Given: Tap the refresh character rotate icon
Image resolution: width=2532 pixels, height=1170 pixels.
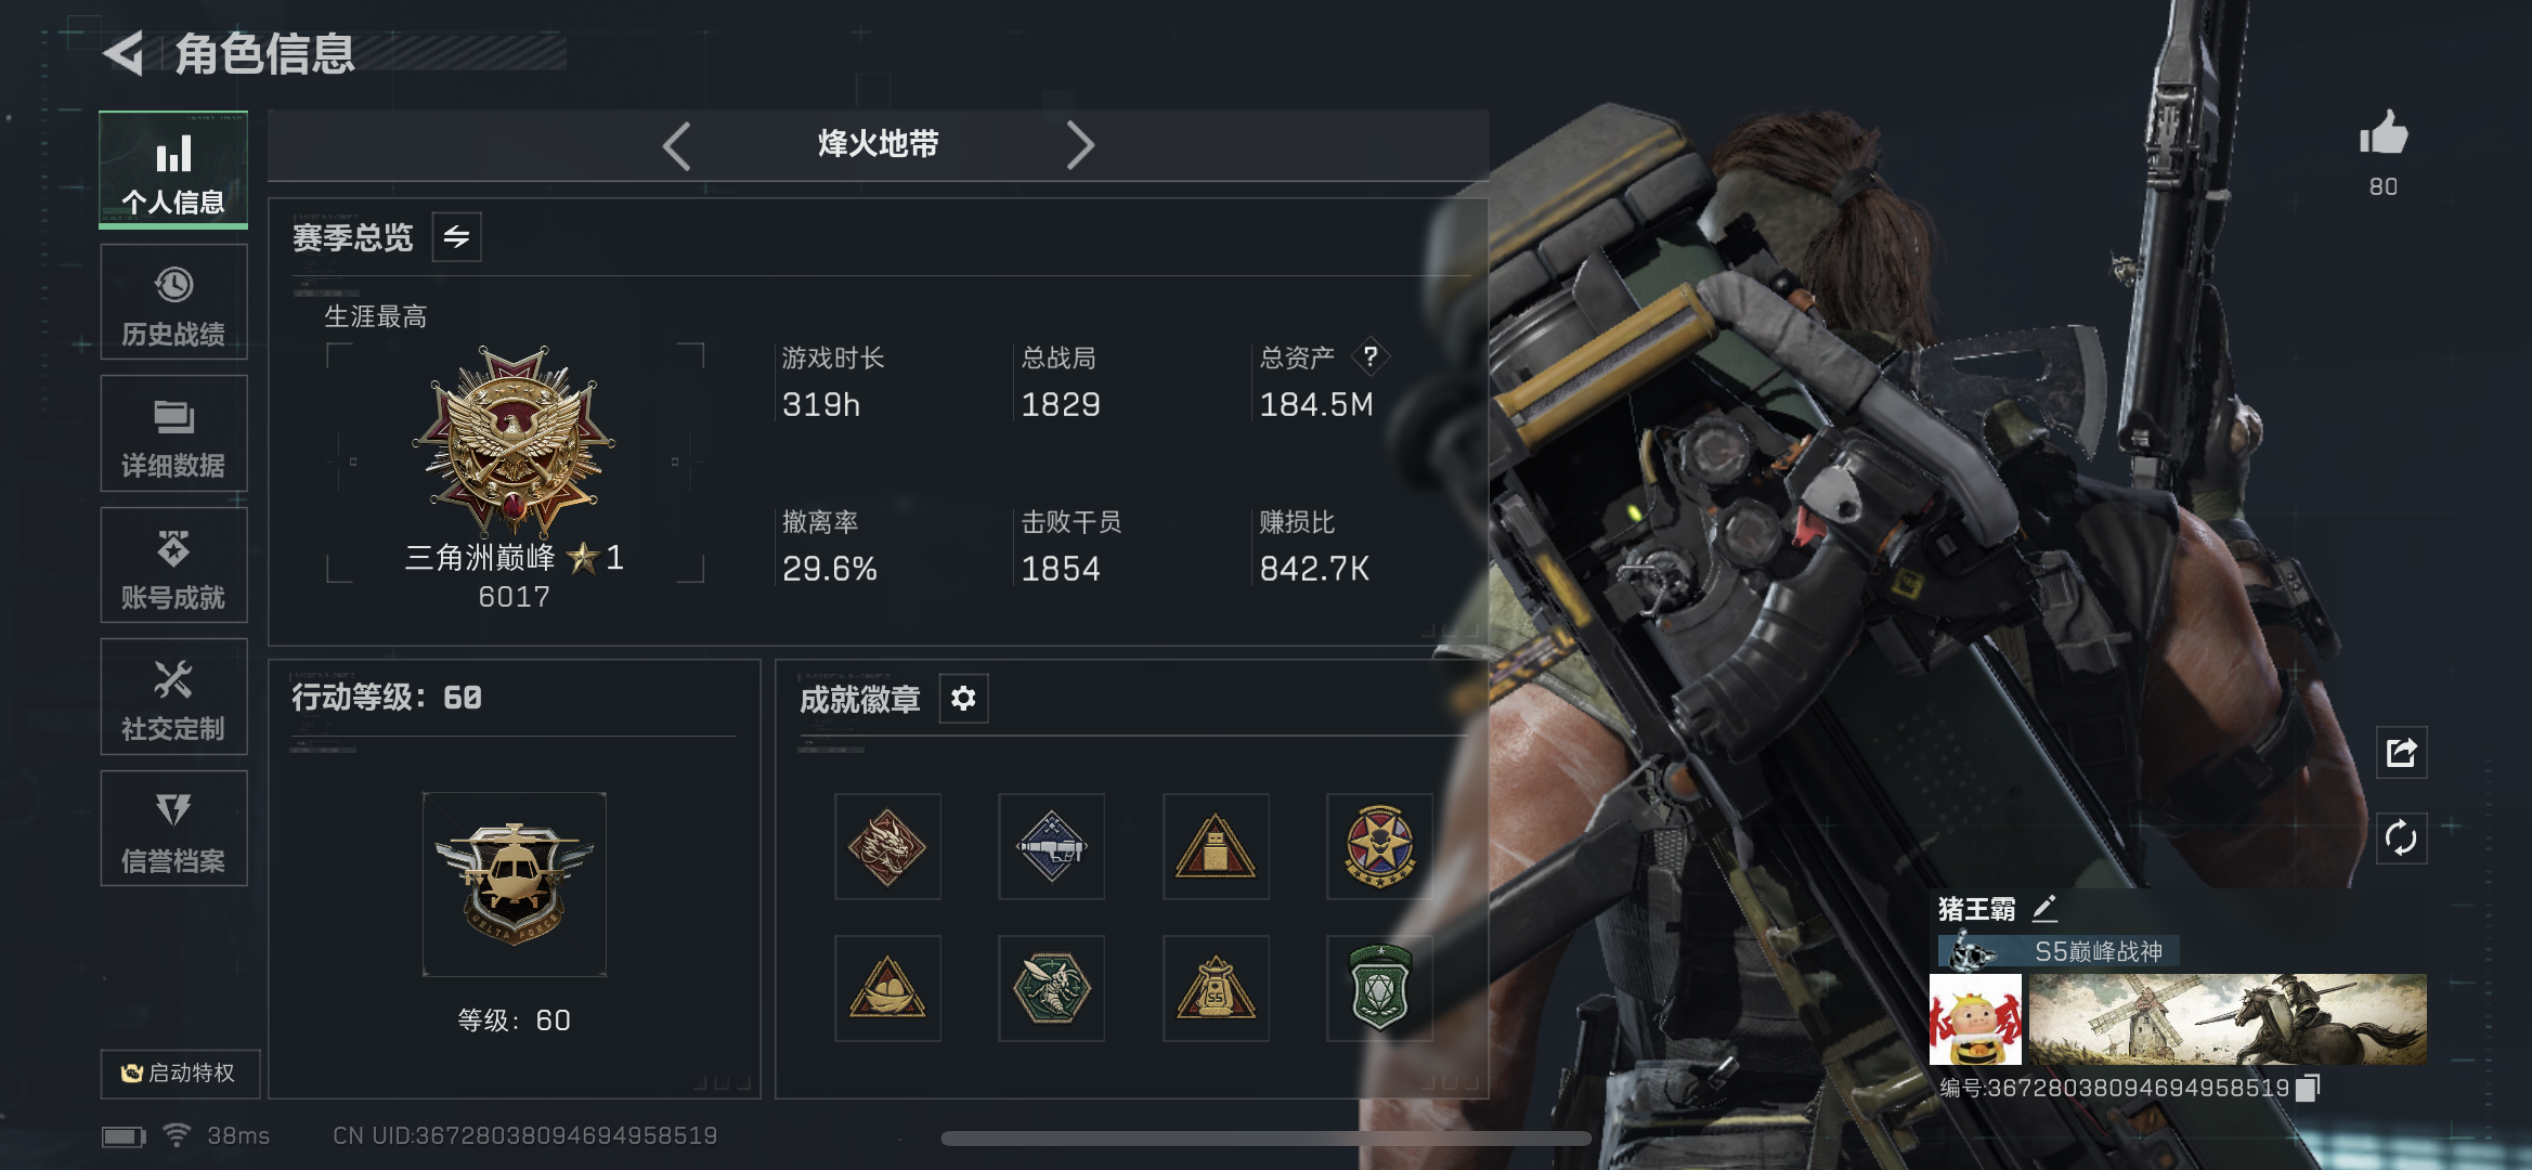Looking at the screenshot, I should tap(2402, 838).
